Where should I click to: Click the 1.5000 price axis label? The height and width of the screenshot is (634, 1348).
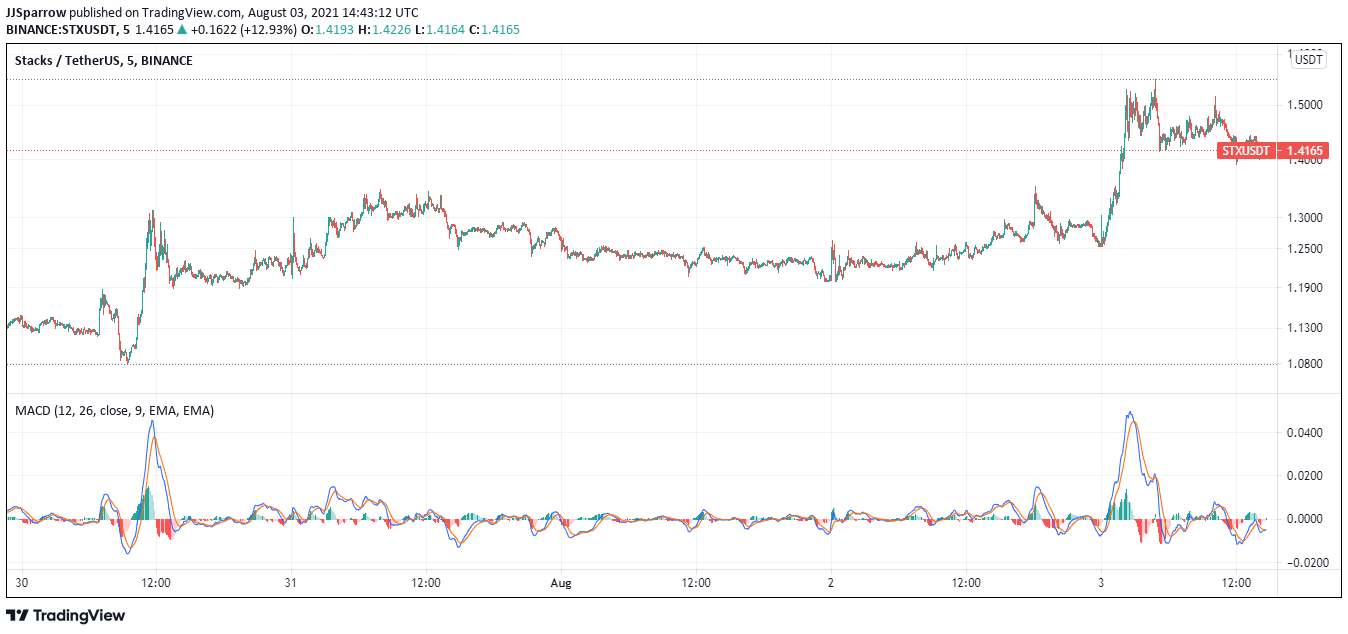pyautogui.click(x=1305, y=105)
